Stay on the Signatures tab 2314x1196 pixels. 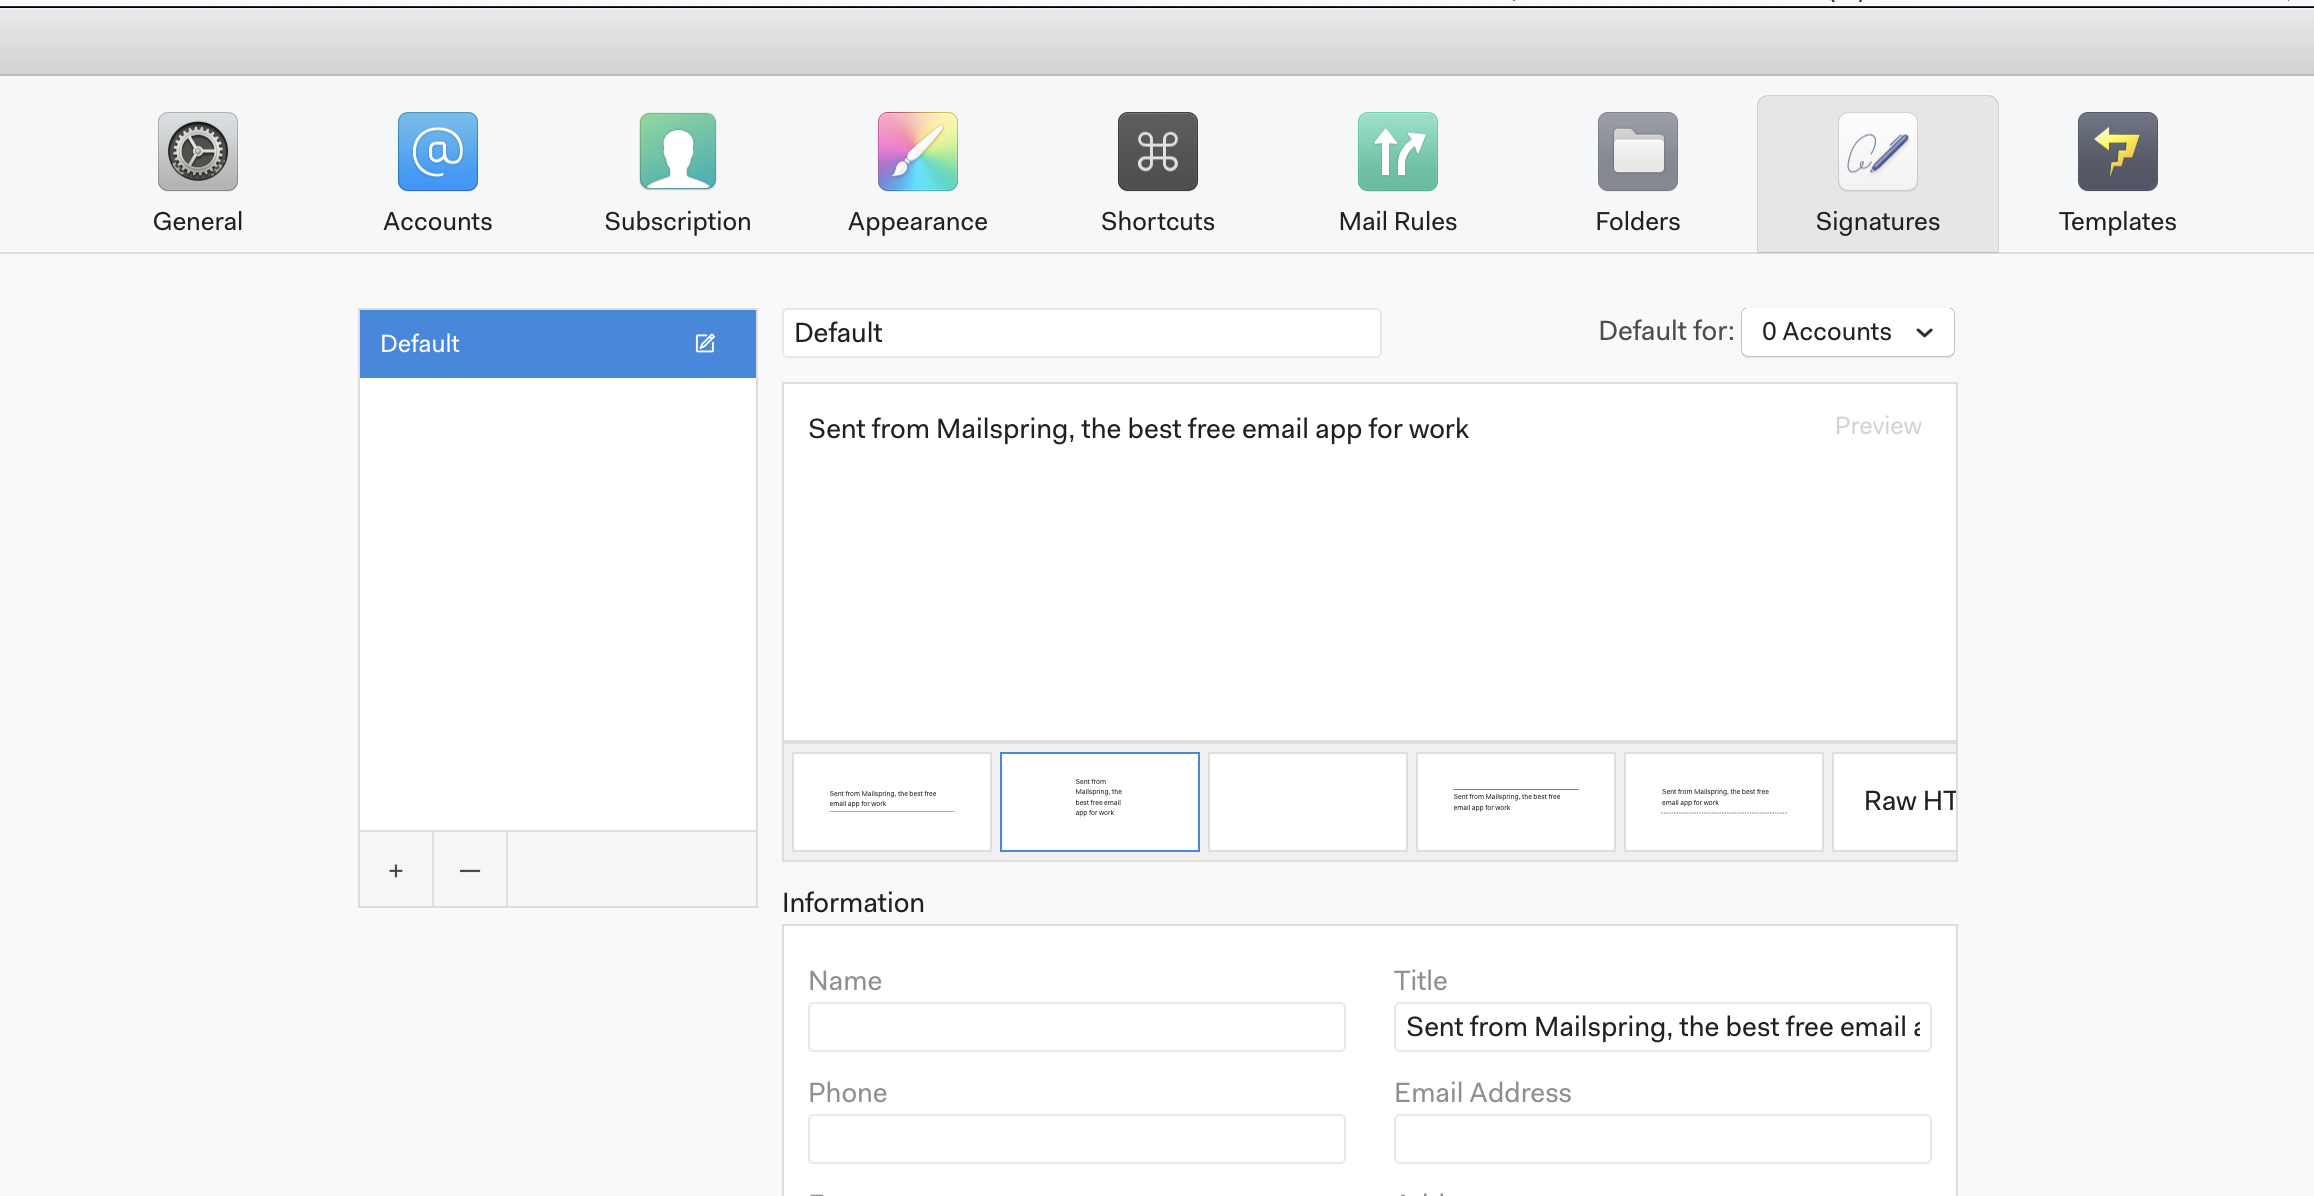click(x=1876, y=172)
